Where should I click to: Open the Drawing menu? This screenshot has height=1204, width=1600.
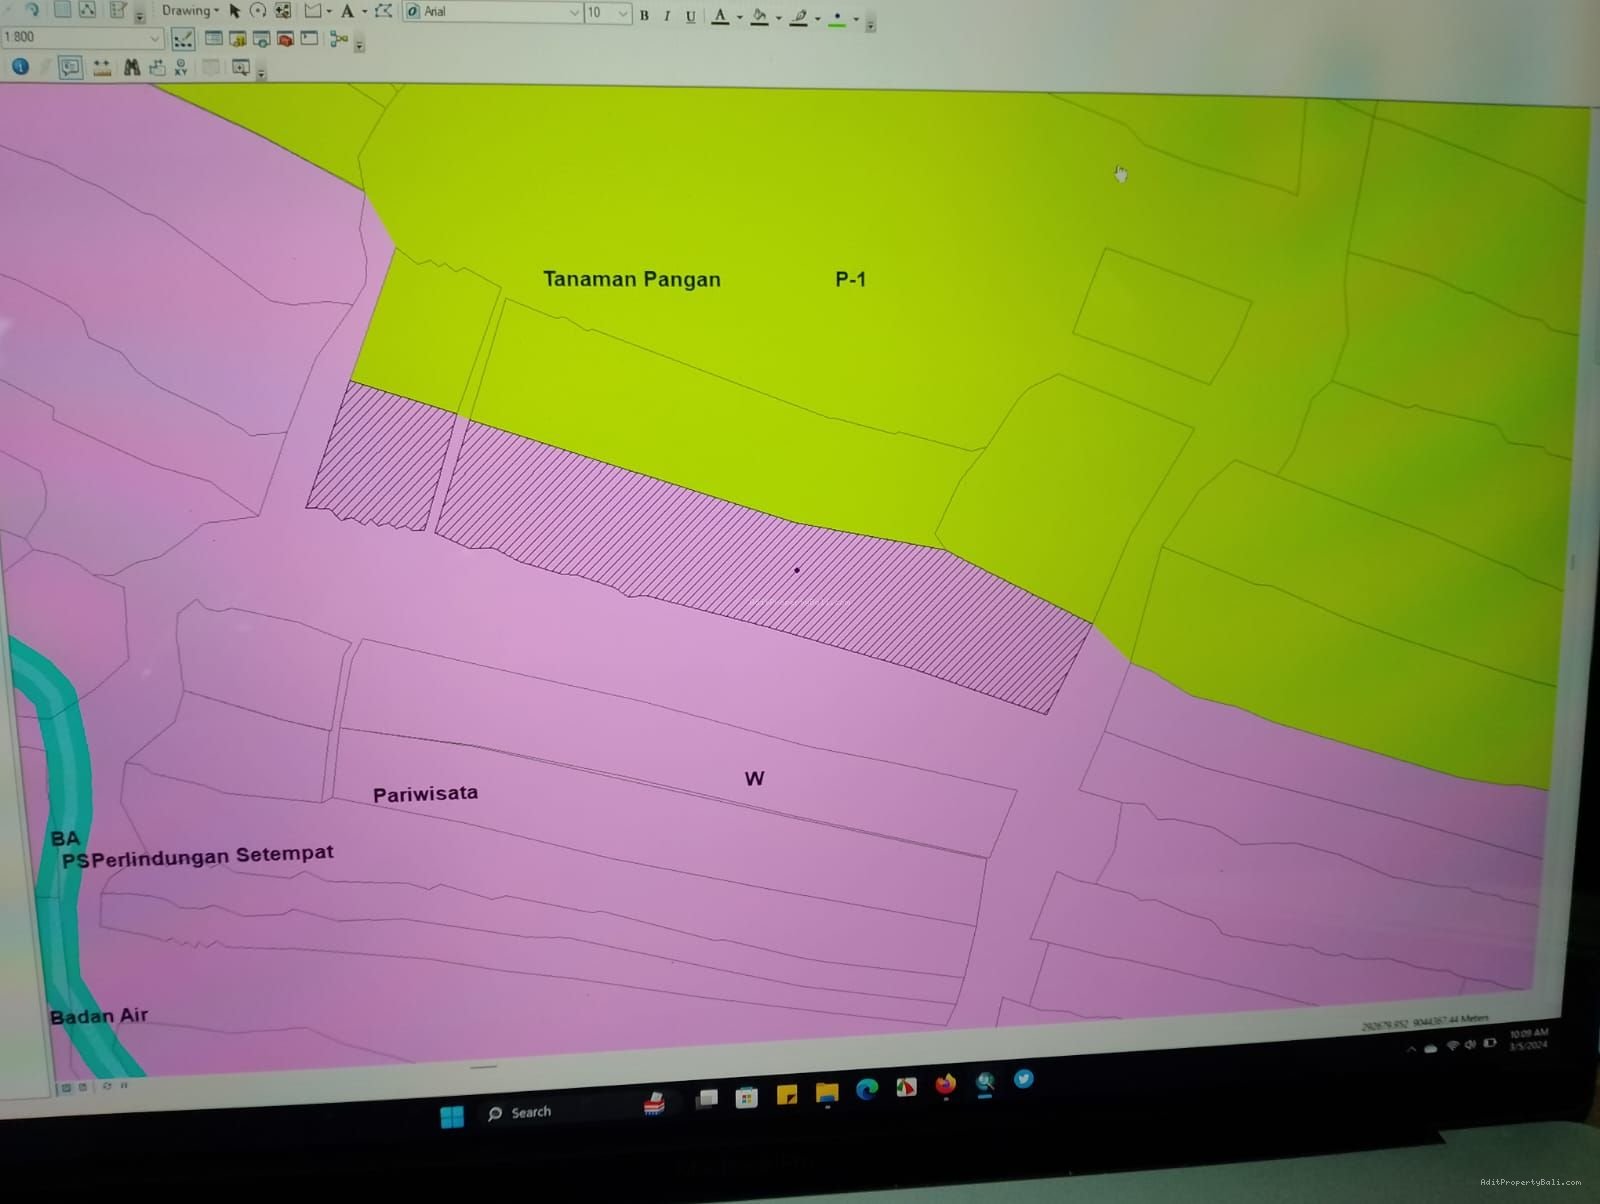(x=189, y=11)
